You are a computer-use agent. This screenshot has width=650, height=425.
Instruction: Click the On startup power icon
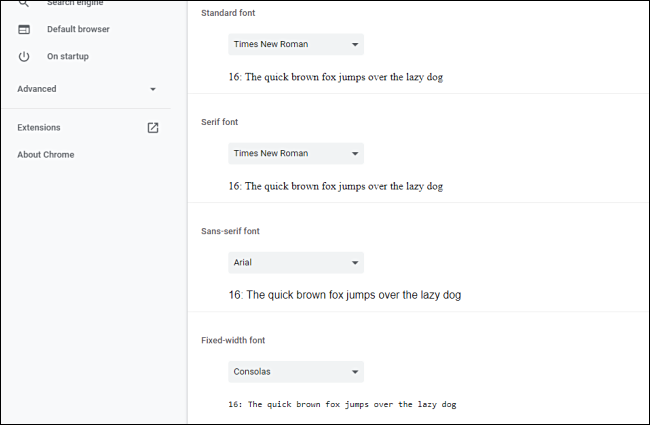24,56
